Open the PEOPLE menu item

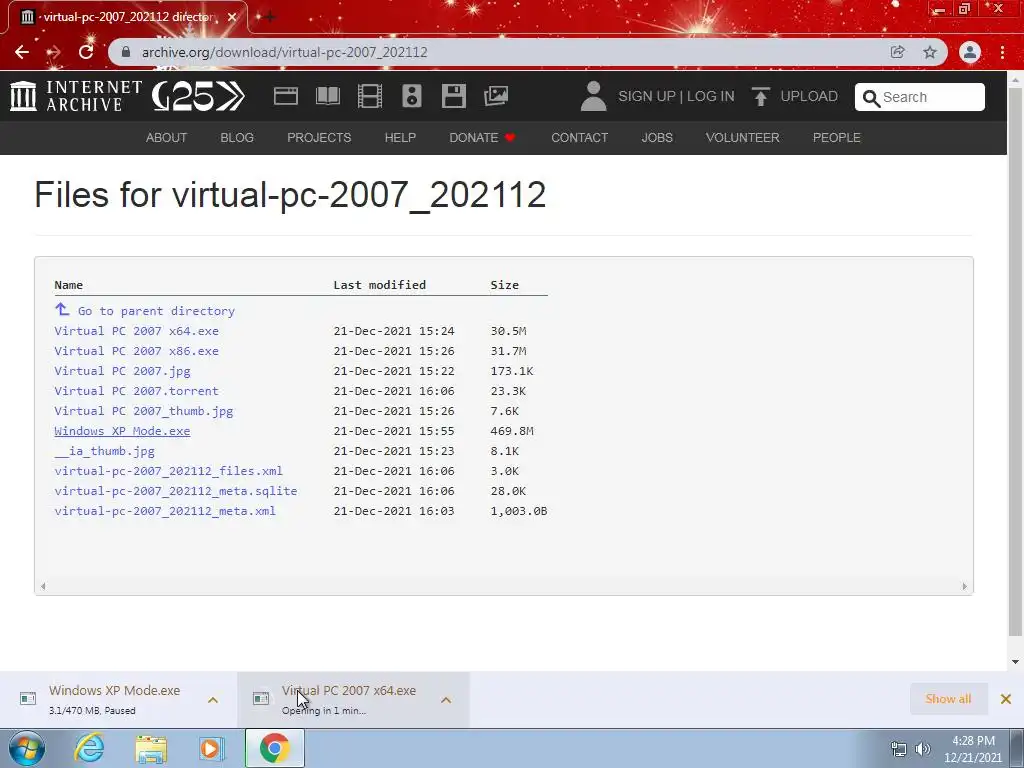click(837, 138)
